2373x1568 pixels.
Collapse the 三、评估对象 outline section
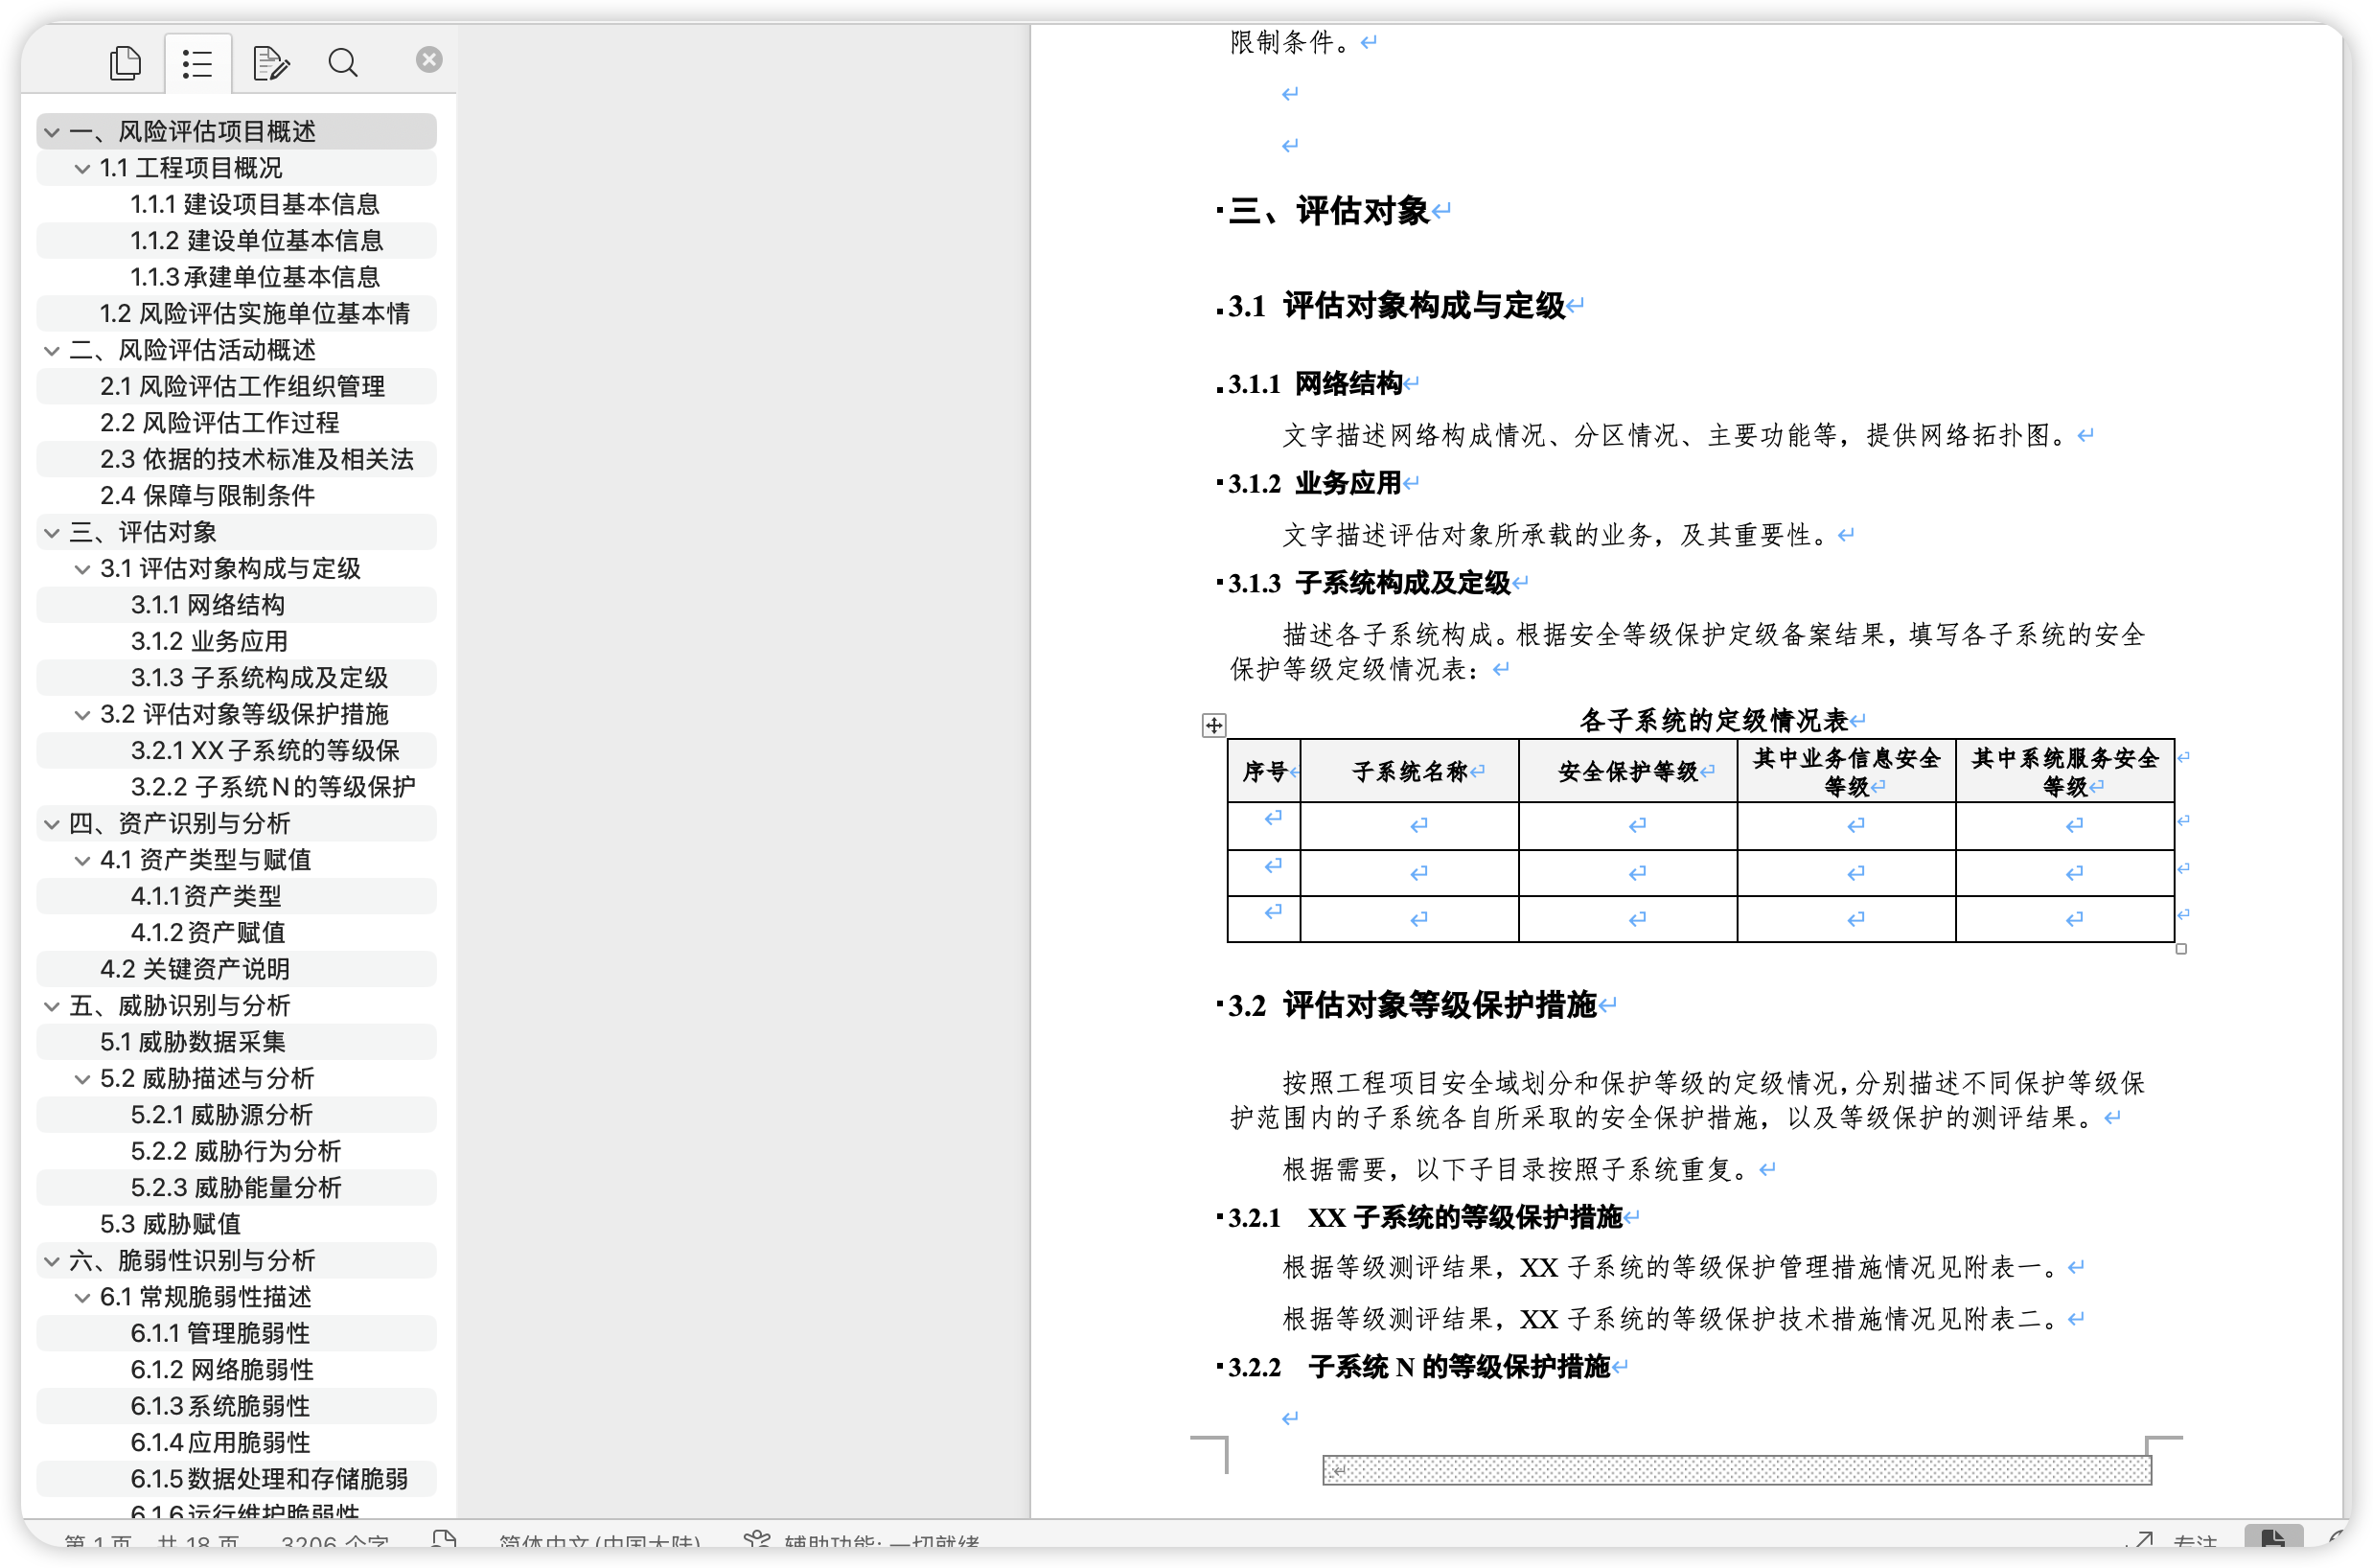(52, 533)
